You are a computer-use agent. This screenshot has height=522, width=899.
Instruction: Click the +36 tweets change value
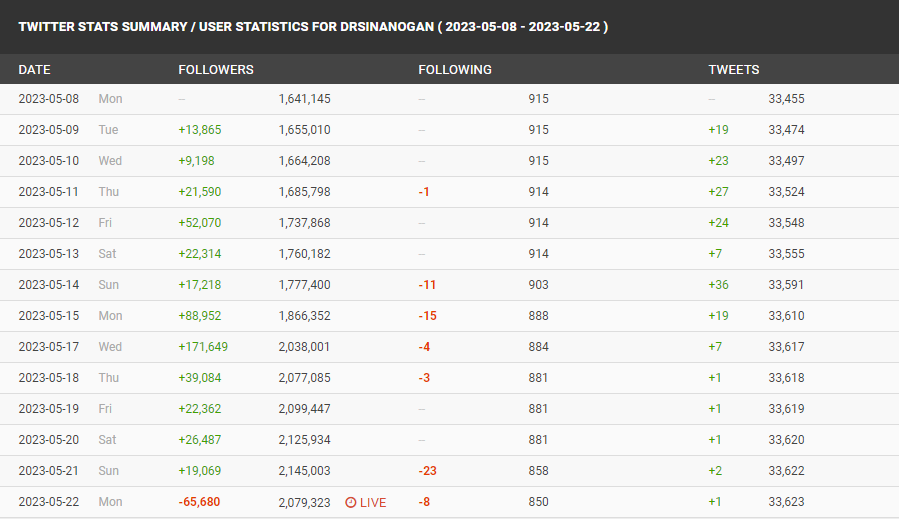(x=718, y=285)
